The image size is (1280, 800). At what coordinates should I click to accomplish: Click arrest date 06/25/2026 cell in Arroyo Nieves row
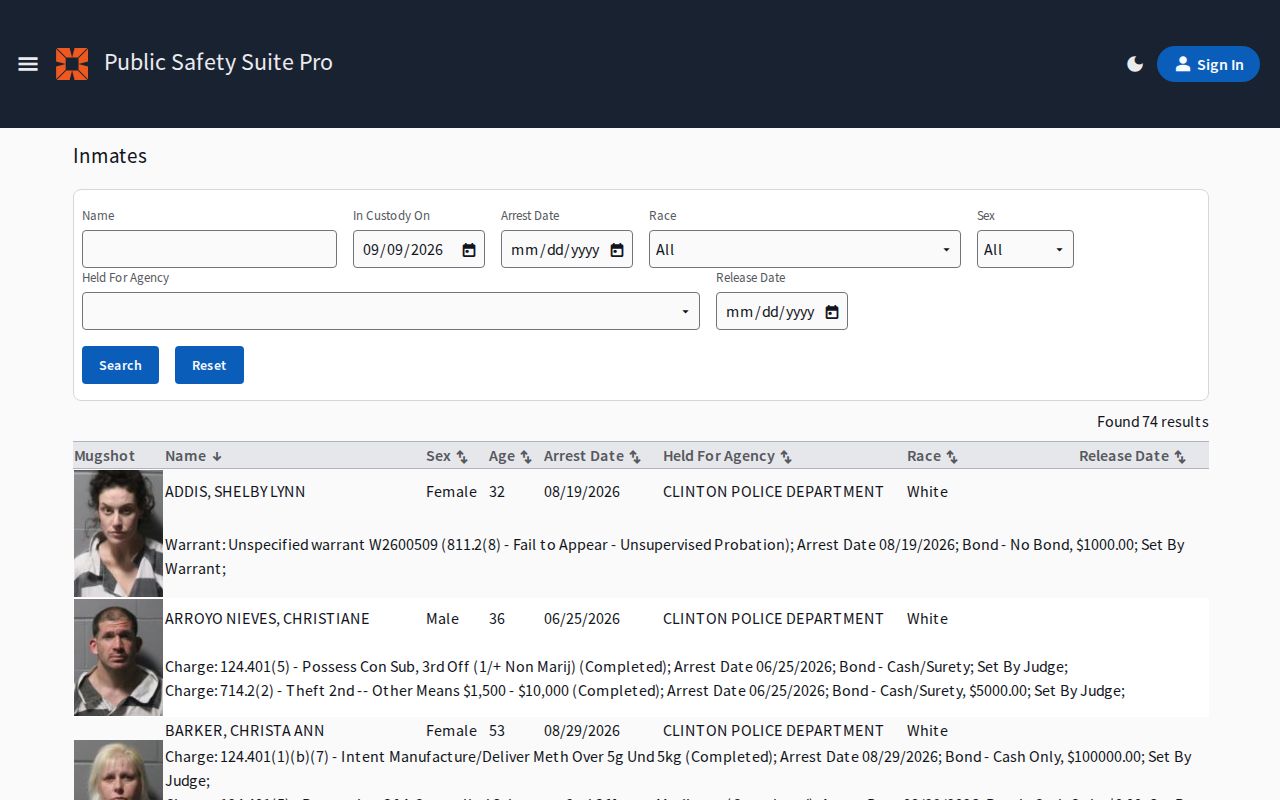tap(582, 619)
